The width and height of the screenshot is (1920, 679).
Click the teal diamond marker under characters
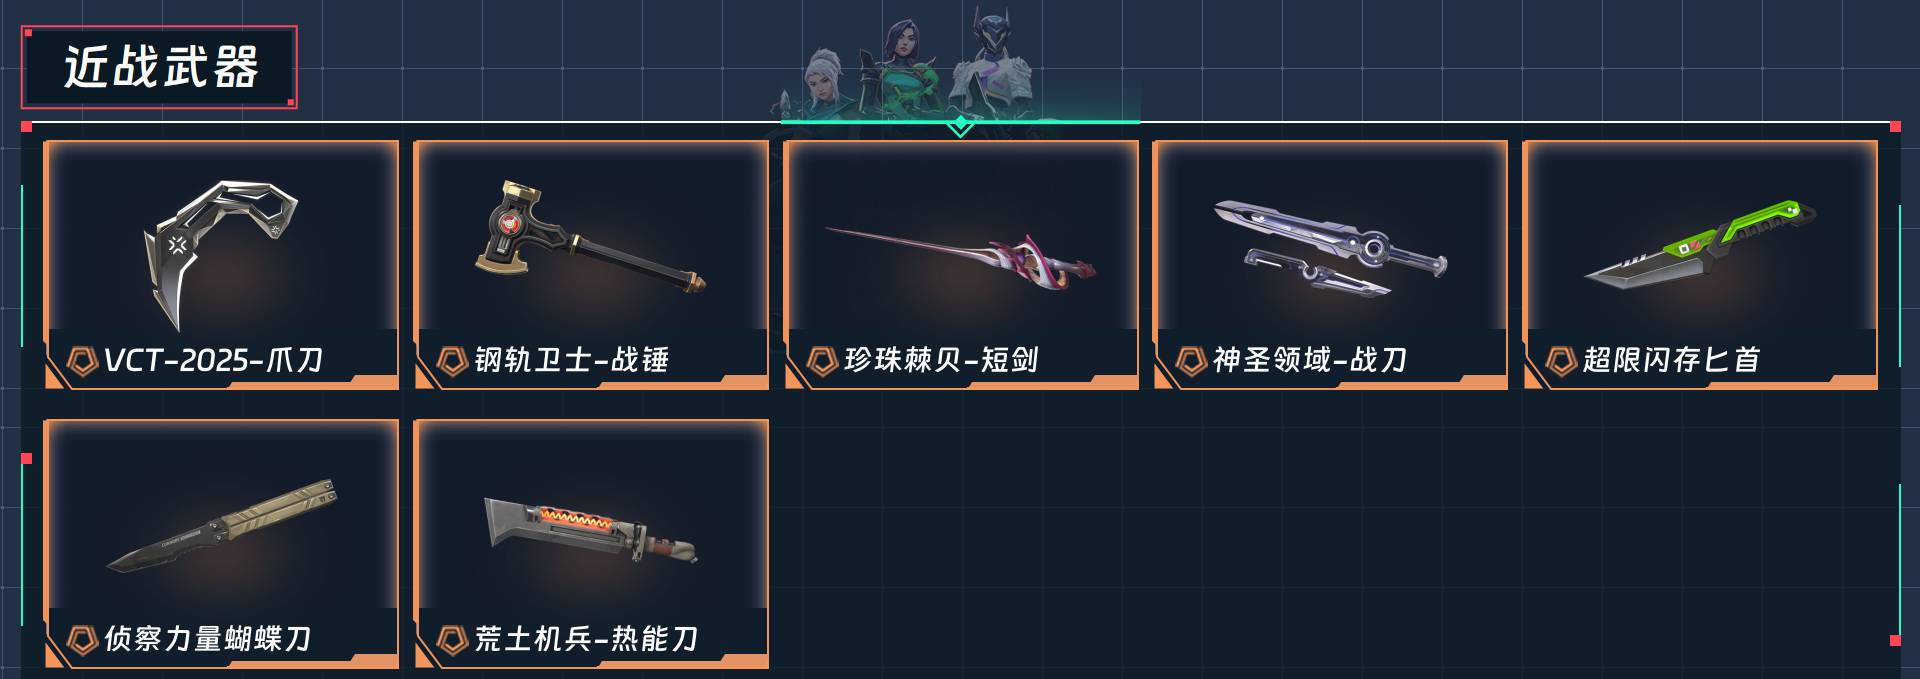click(x=960, y=125)
